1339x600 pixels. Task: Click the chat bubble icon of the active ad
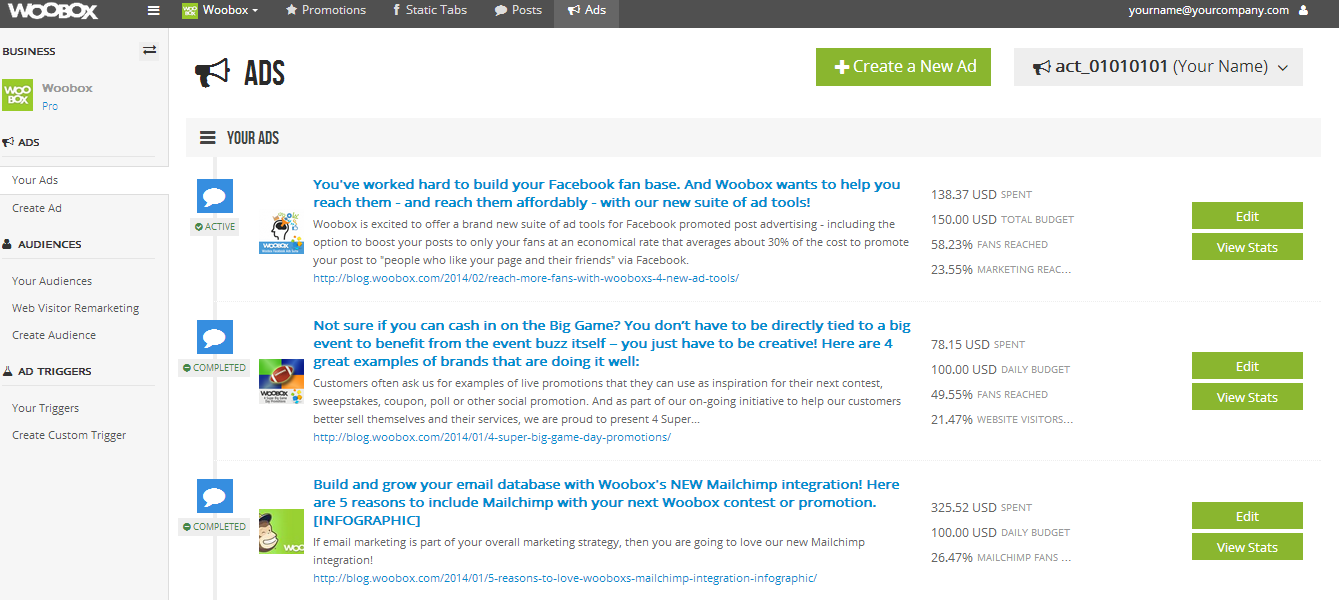(x=215, y=196)
